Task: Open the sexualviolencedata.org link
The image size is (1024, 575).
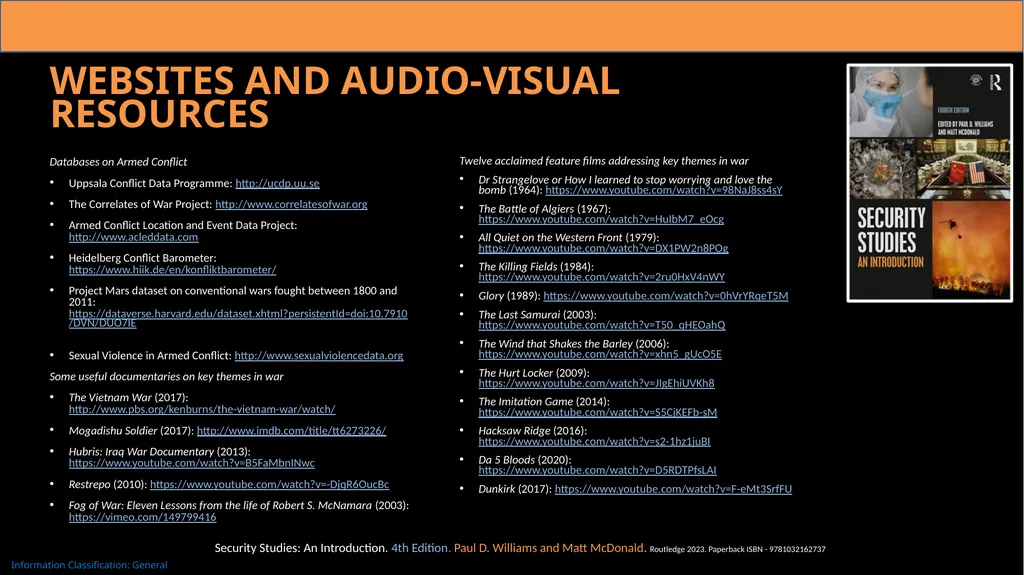Action: tap(319, 356)
